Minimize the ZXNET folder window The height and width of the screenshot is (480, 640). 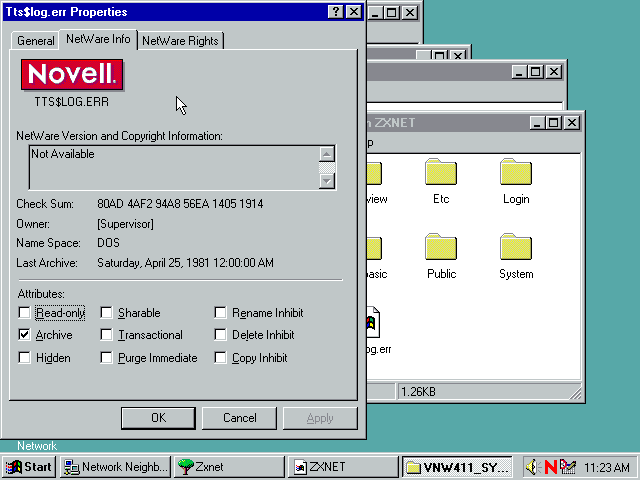pos(537,122)
